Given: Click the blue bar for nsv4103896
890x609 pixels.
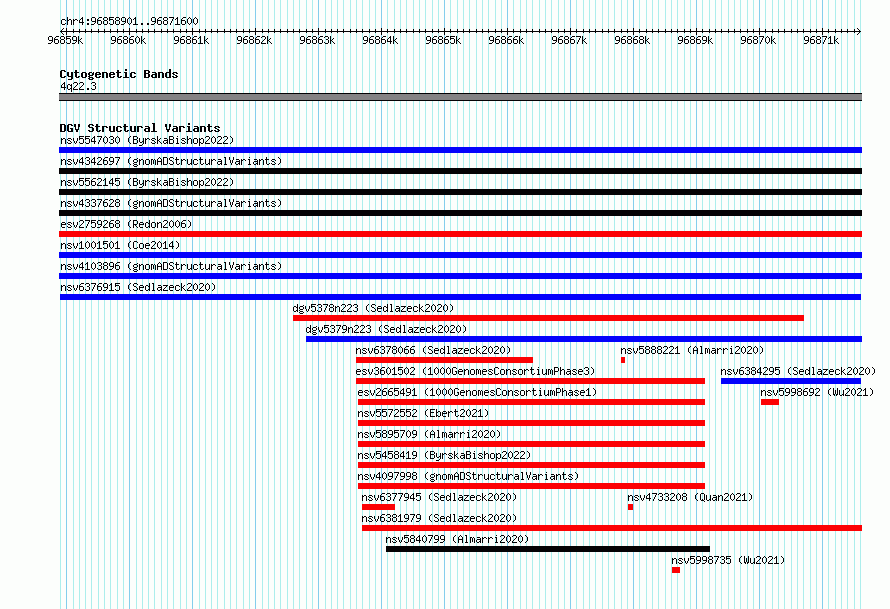Looking at the screenshot, I should pos(460,276).
